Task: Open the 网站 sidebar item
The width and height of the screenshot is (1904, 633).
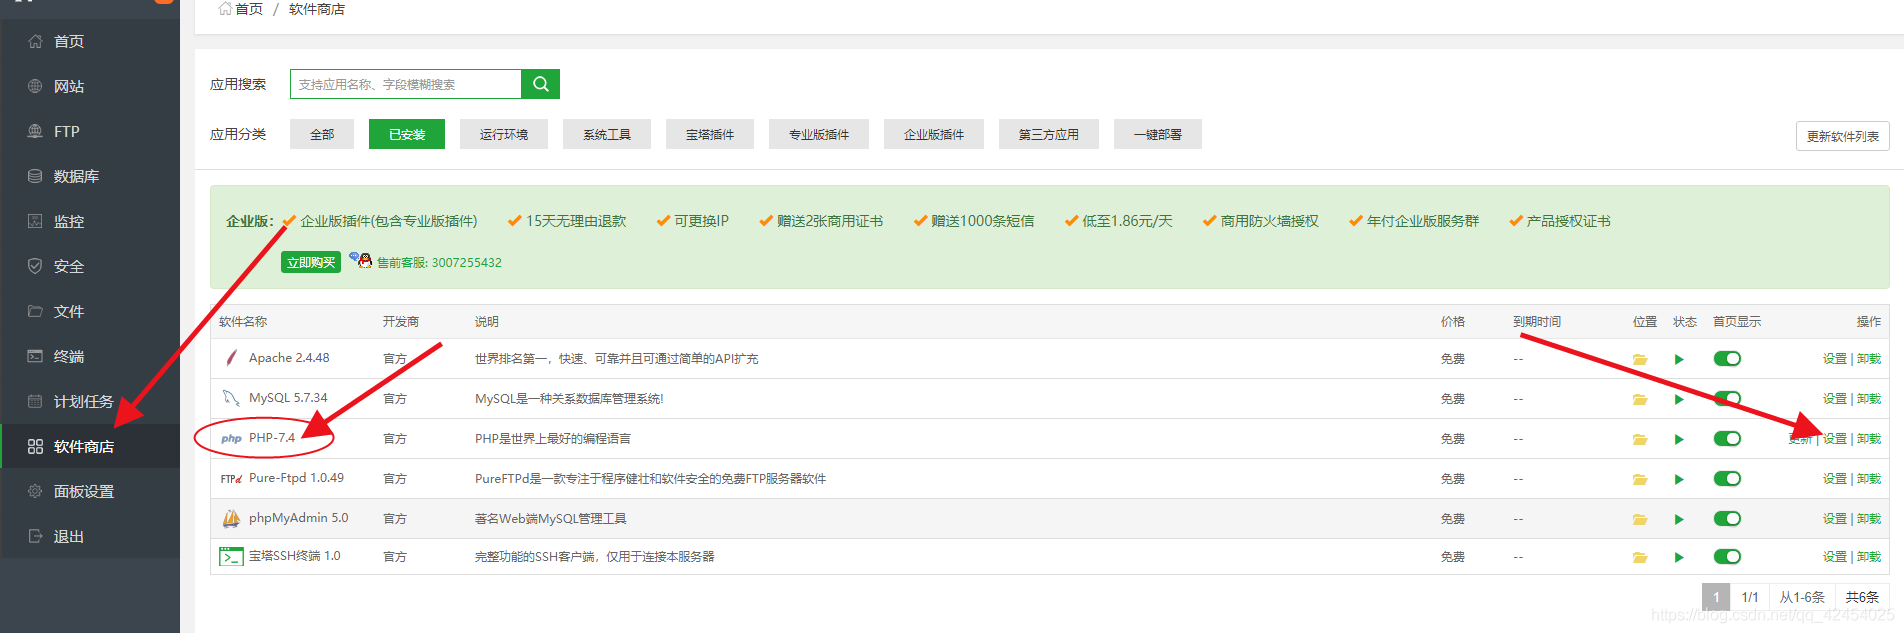Action: pos(90,86)
